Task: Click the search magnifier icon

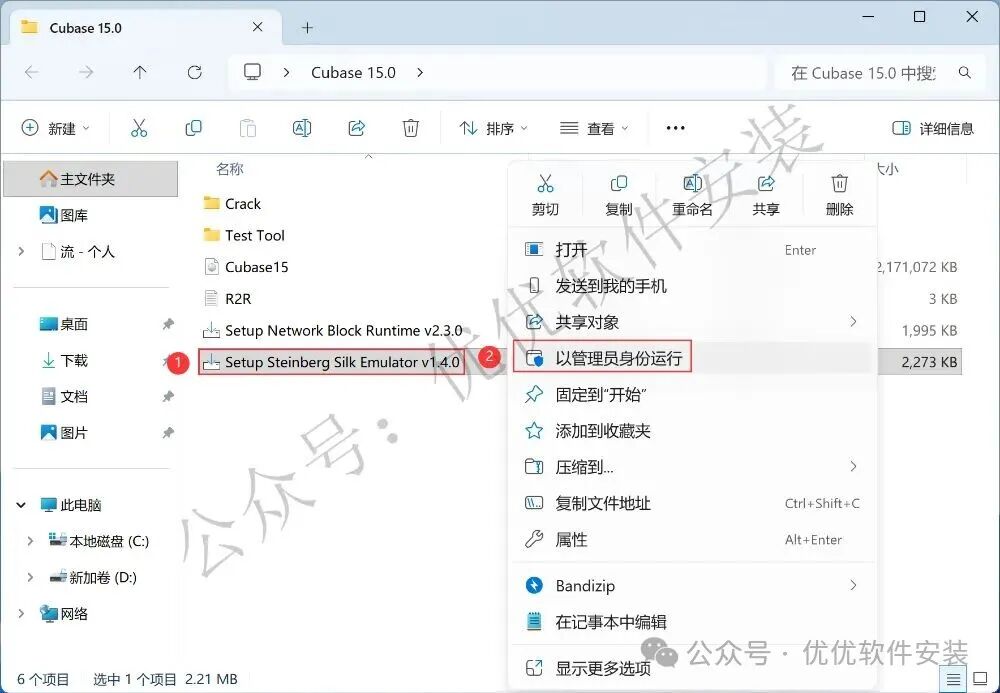Action: click(965, 73)
